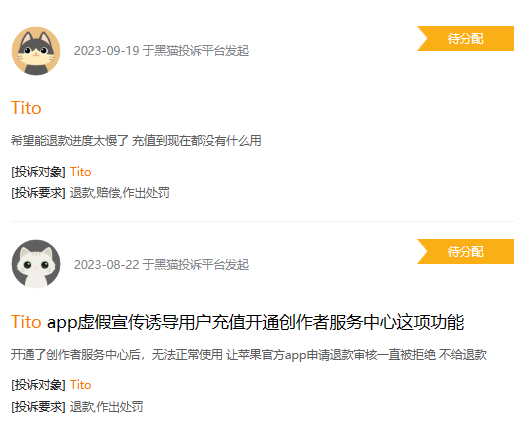Click 待分配 badge on 2023-08-22 complaint
The width and height of the screenshot is (530, 427).
pyautogui.click(x=465, y=252)
